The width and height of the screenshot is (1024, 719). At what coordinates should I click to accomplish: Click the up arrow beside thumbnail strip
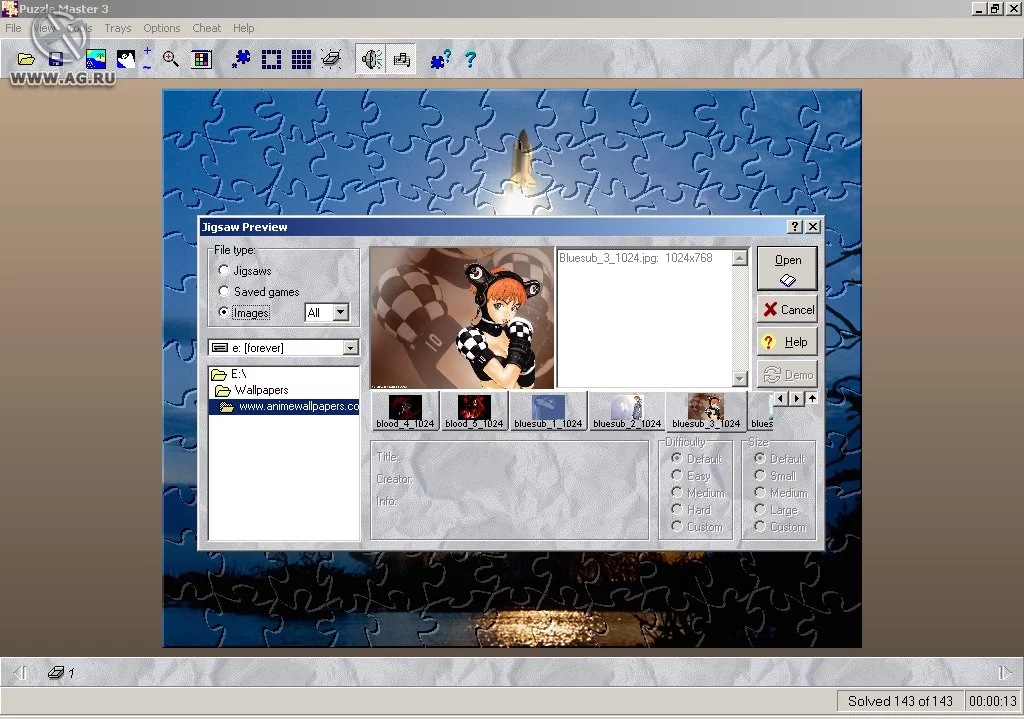point(812,398)
